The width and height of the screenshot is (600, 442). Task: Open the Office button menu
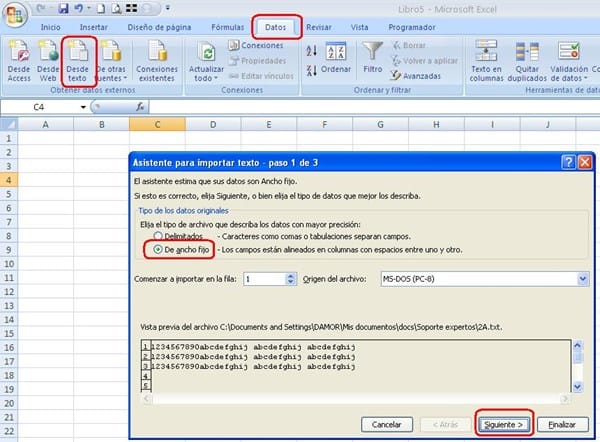pos(15,15)
